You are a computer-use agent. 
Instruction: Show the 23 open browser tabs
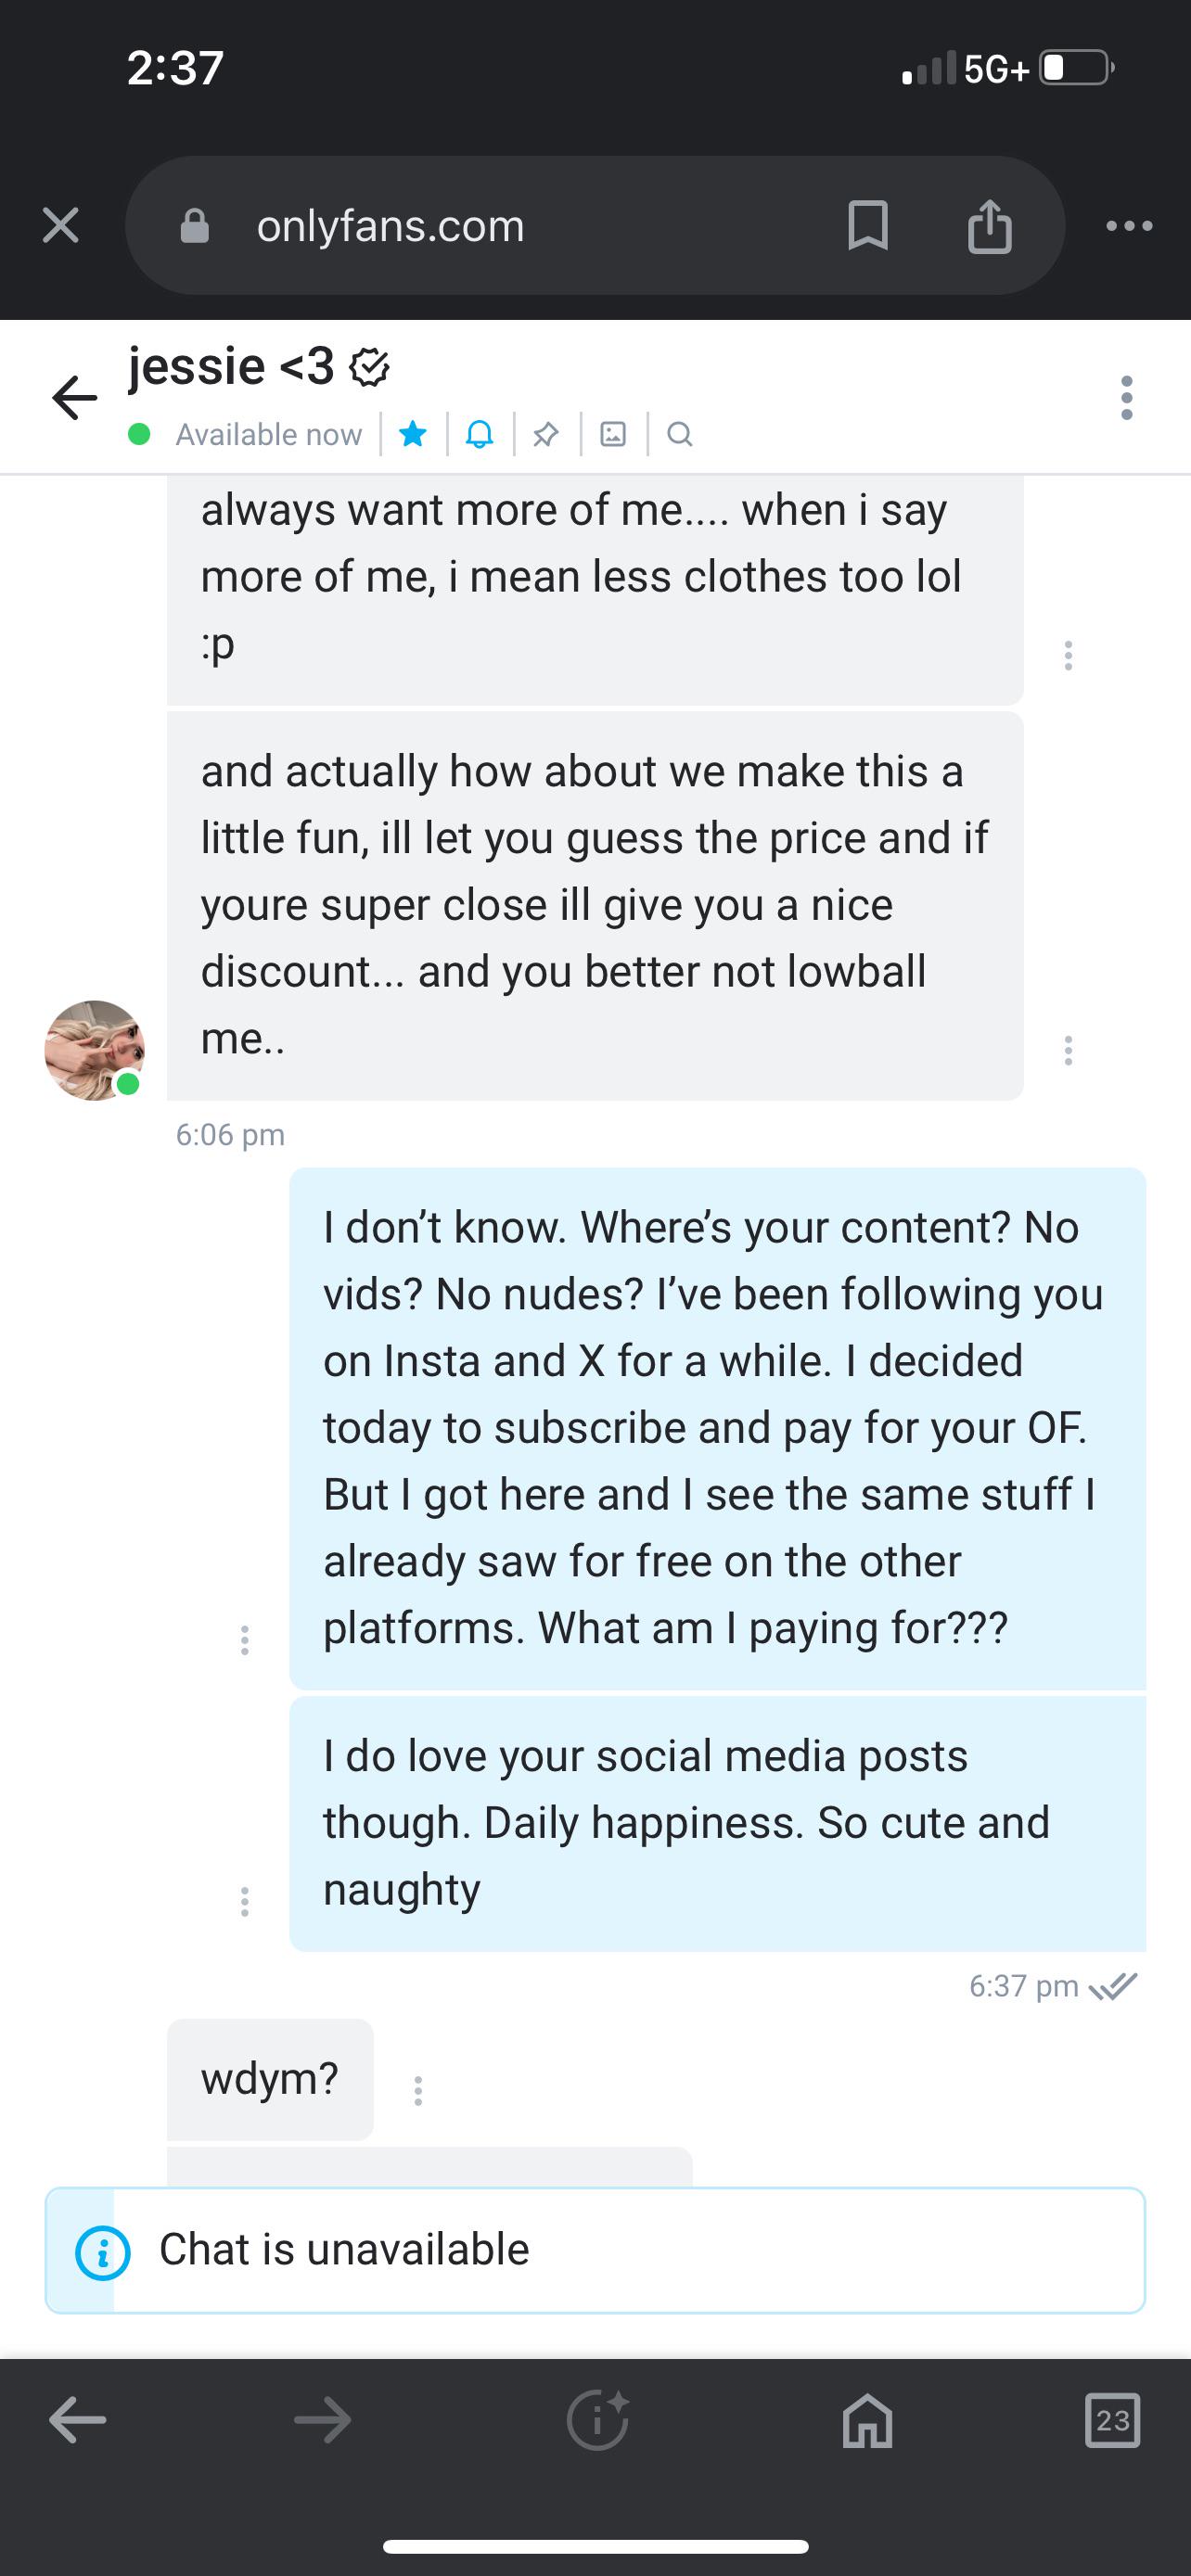(x=1112, y=2421)
